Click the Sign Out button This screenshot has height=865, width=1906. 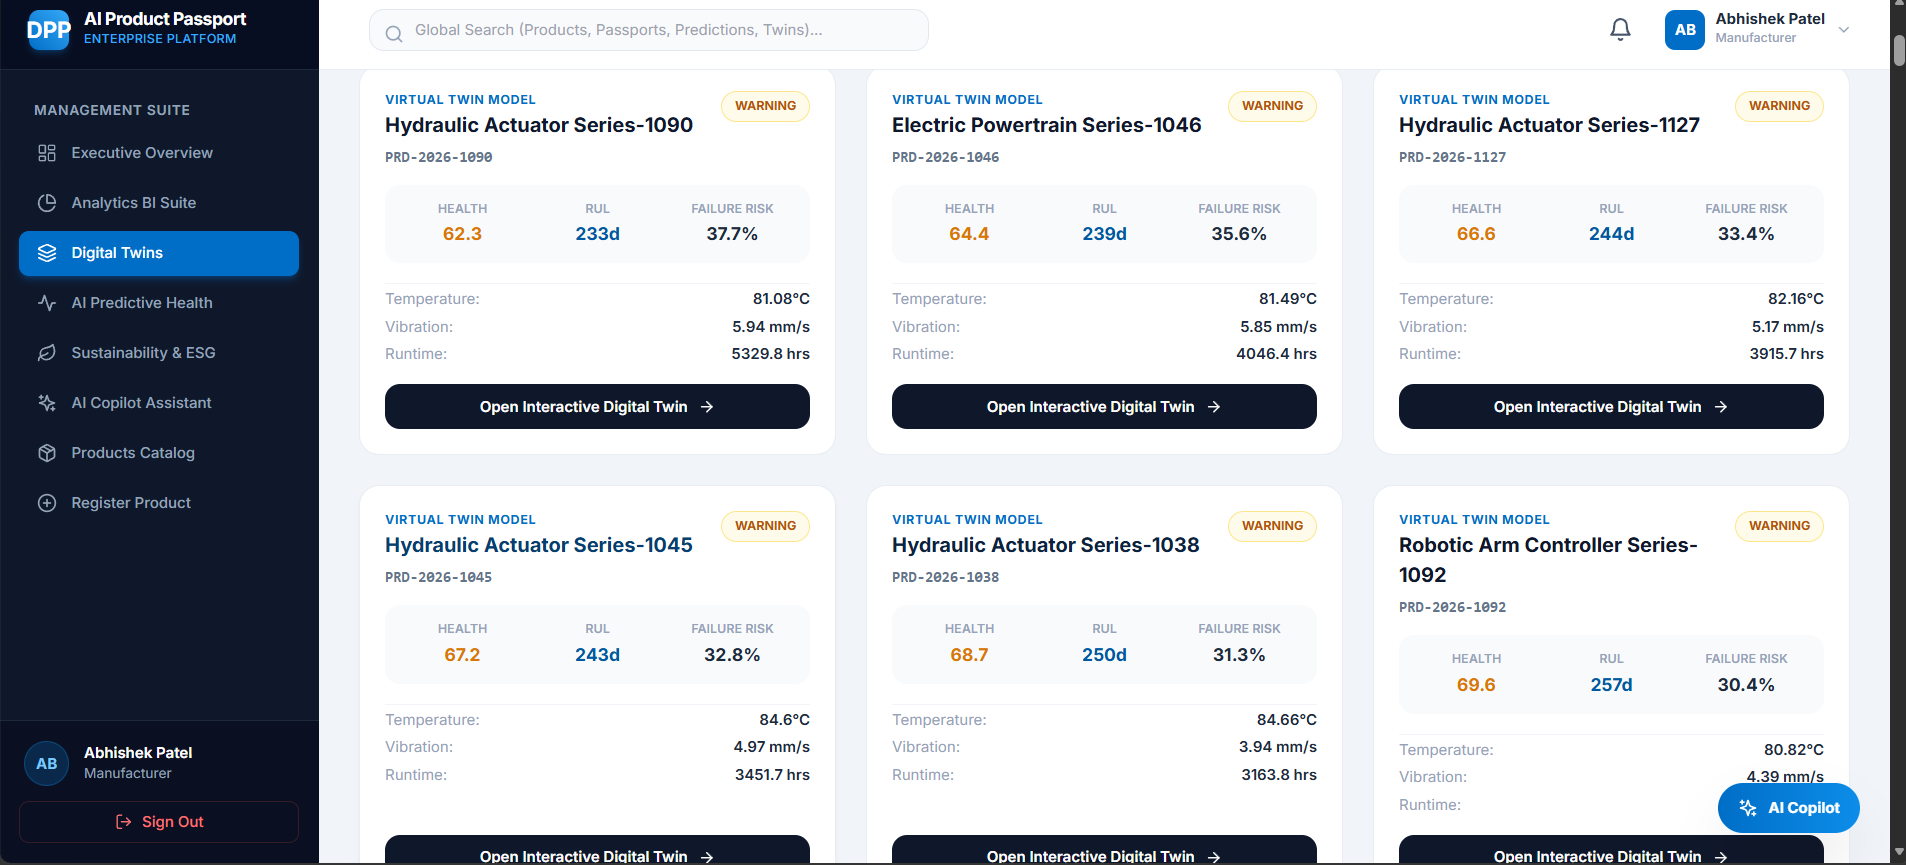click(x=159, y=822)
